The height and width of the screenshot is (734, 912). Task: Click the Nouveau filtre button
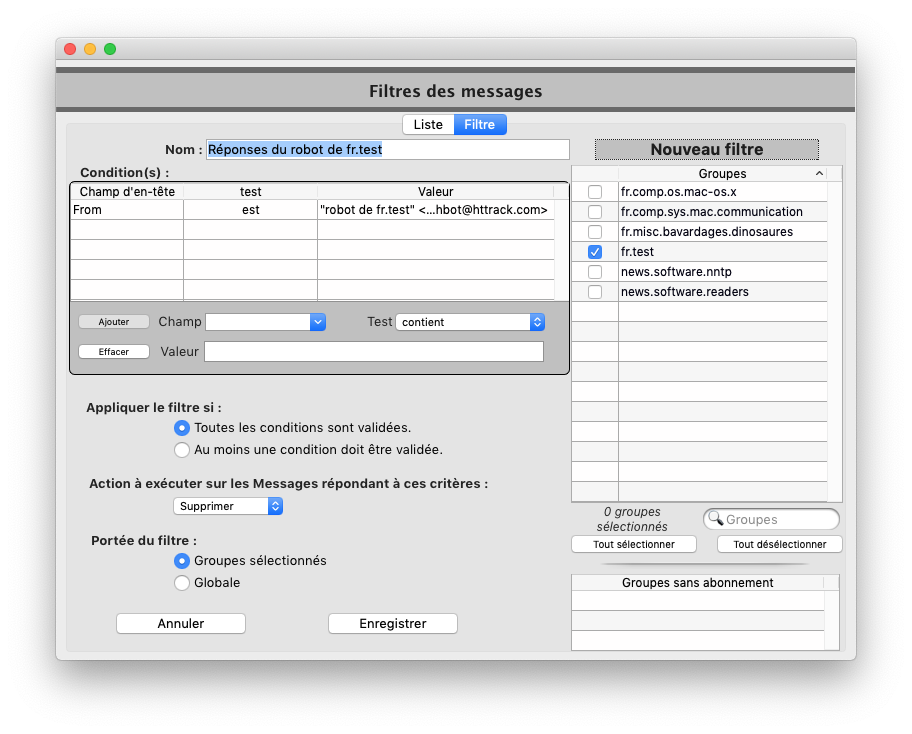(x=707, y=149)
